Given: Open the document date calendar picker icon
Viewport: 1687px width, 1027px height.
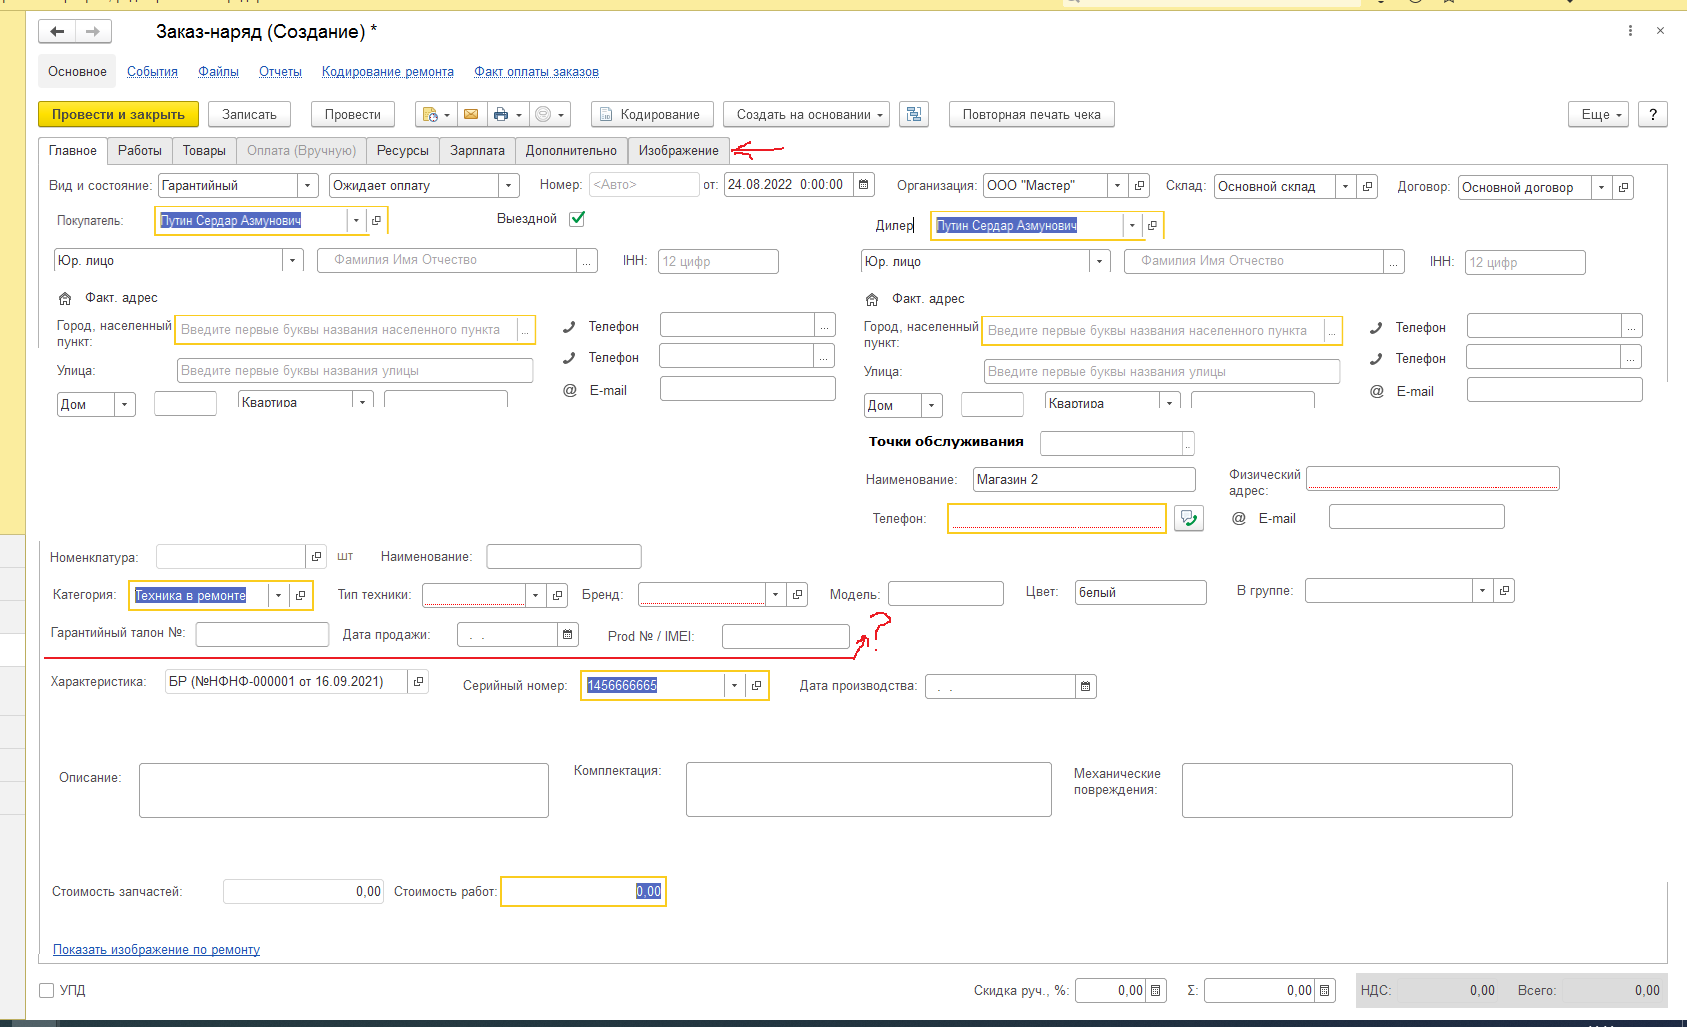Looking at the screenshot, I should (x=864, y=185).
